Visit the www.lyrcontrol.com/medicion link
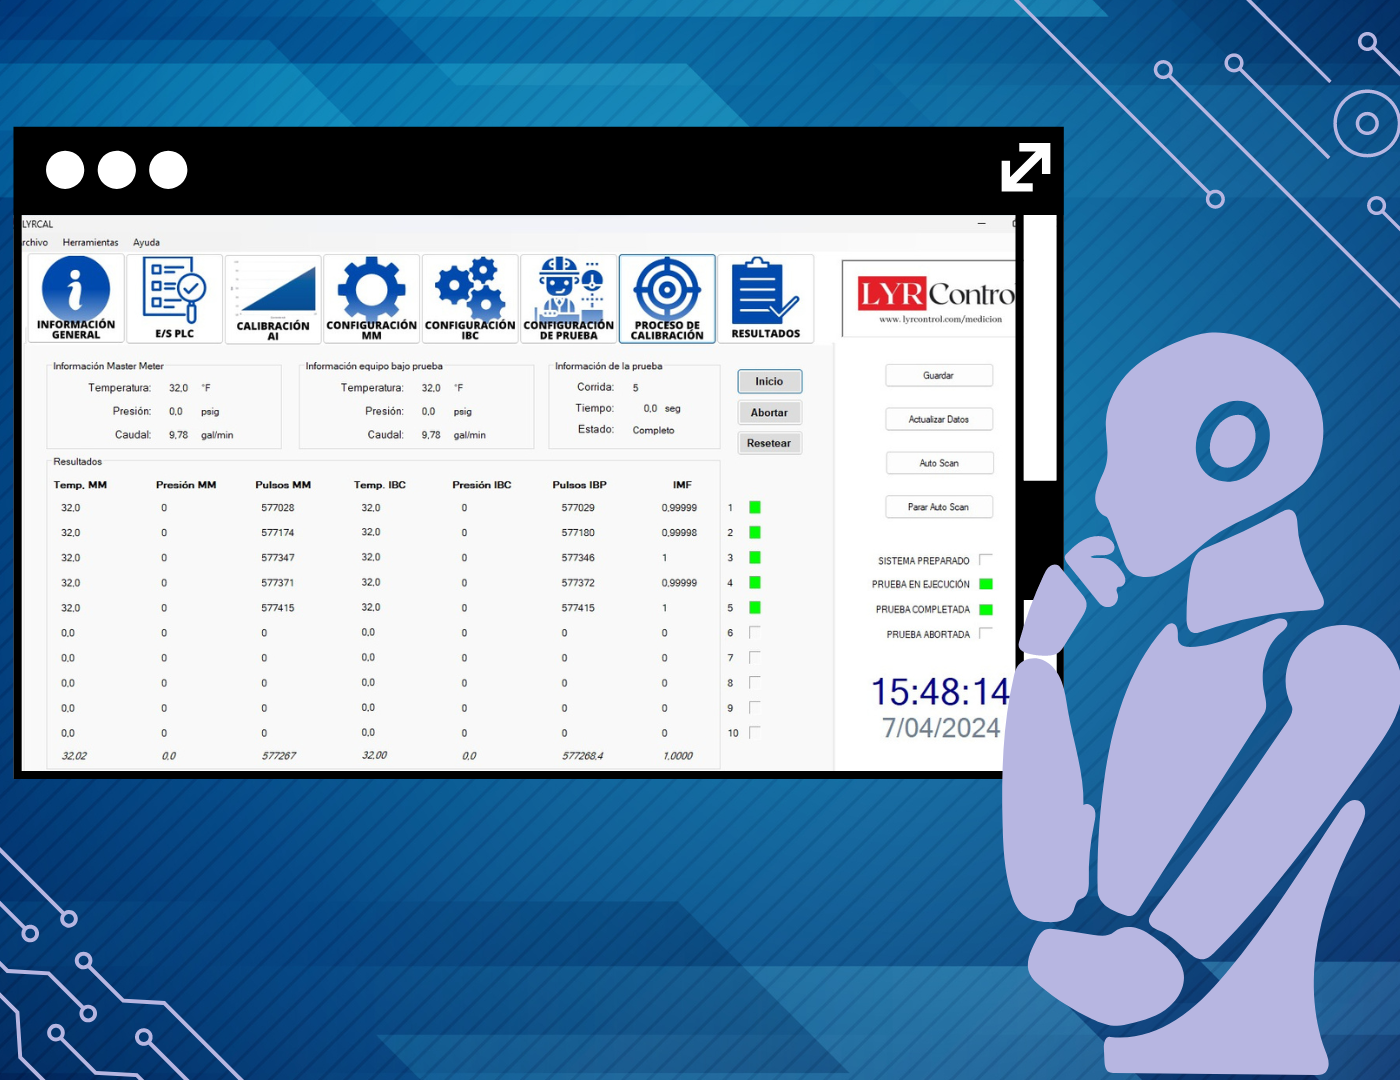Viewport: 1400px width, 1080px height. pyautogui.click(x=941, y=319)
